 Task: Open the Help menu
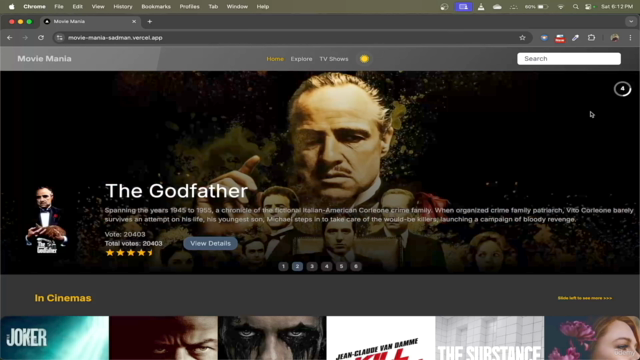(263, 7)
